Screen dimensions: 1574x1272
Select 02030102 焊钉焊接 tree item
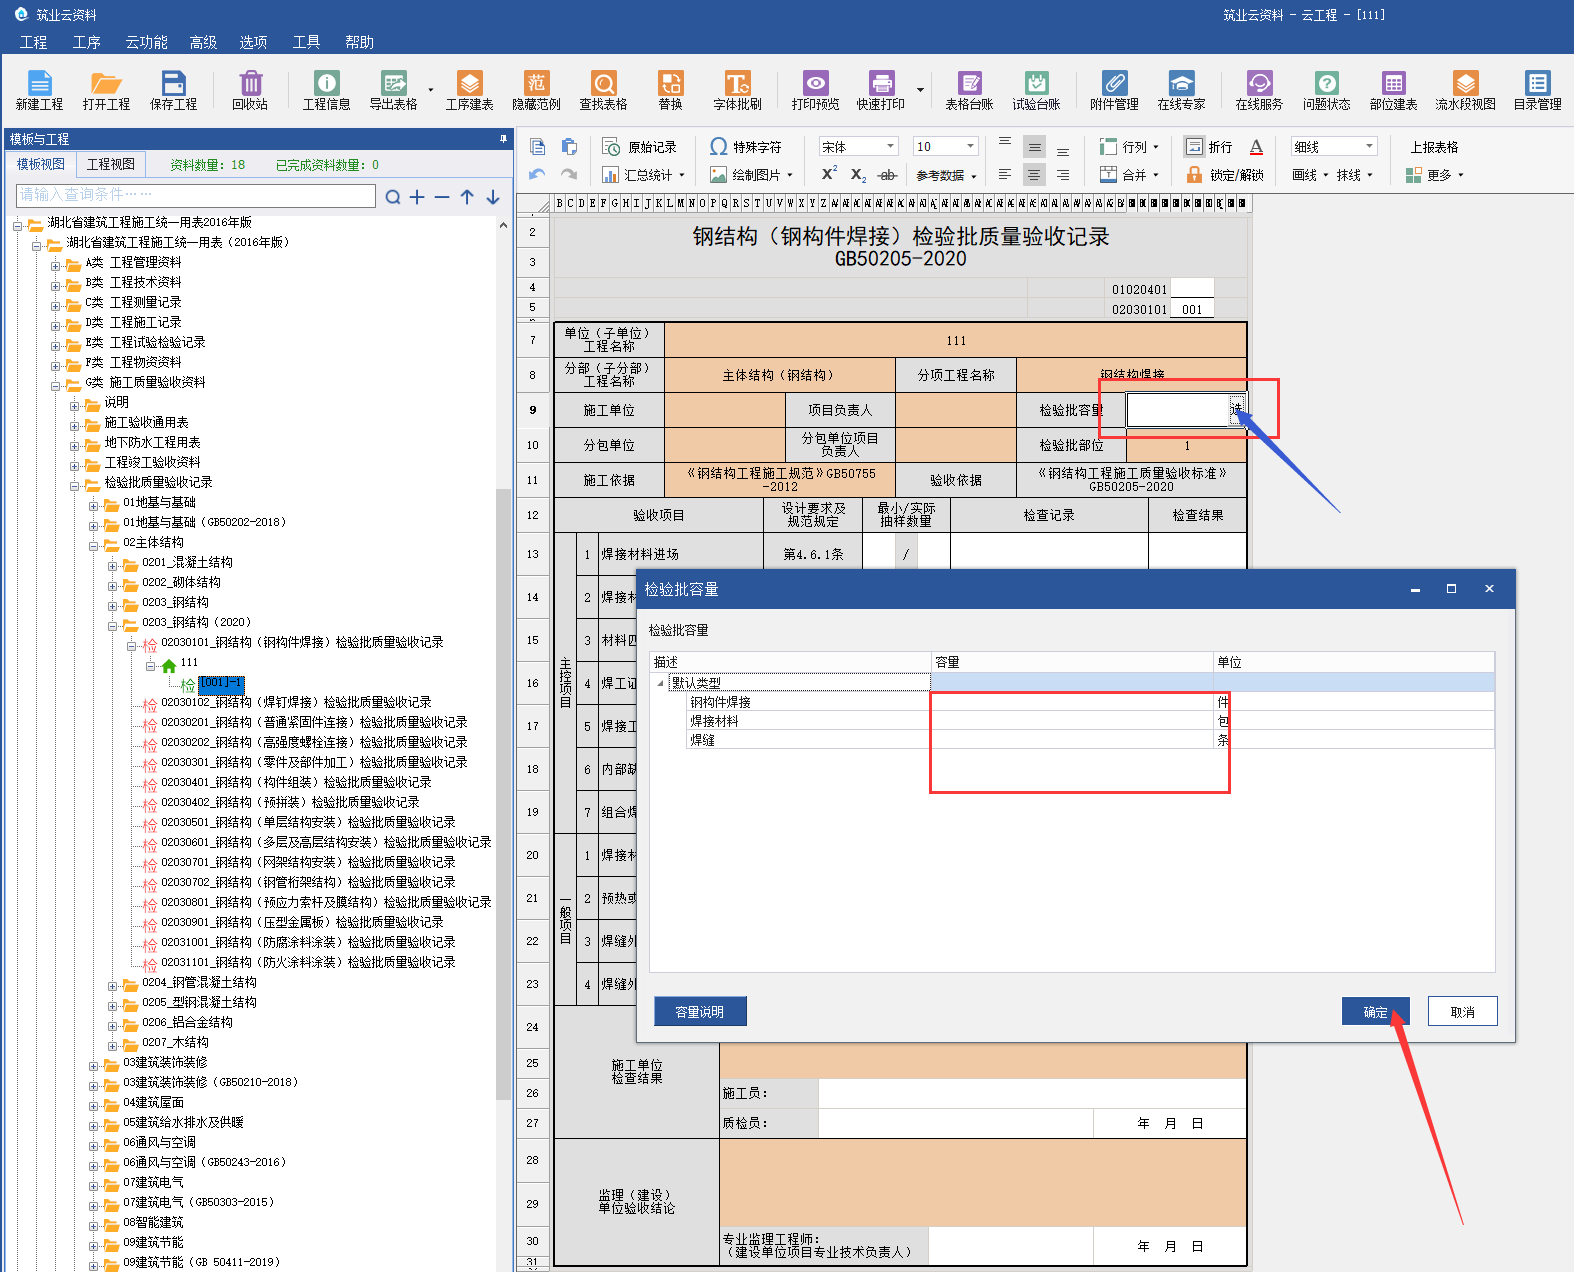[x=296, y=702]
